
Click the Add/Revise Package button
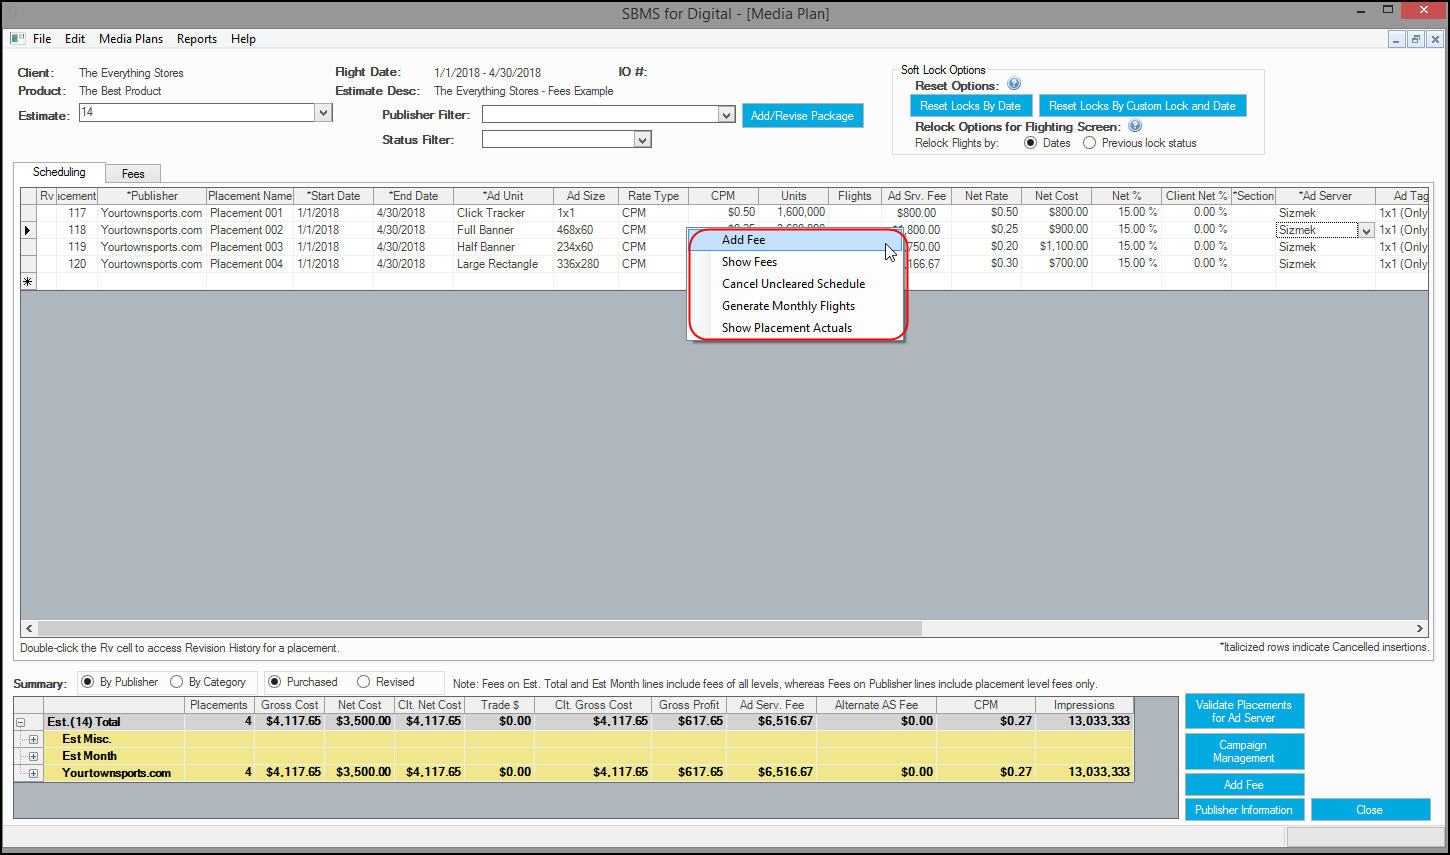tap(802, 116)
